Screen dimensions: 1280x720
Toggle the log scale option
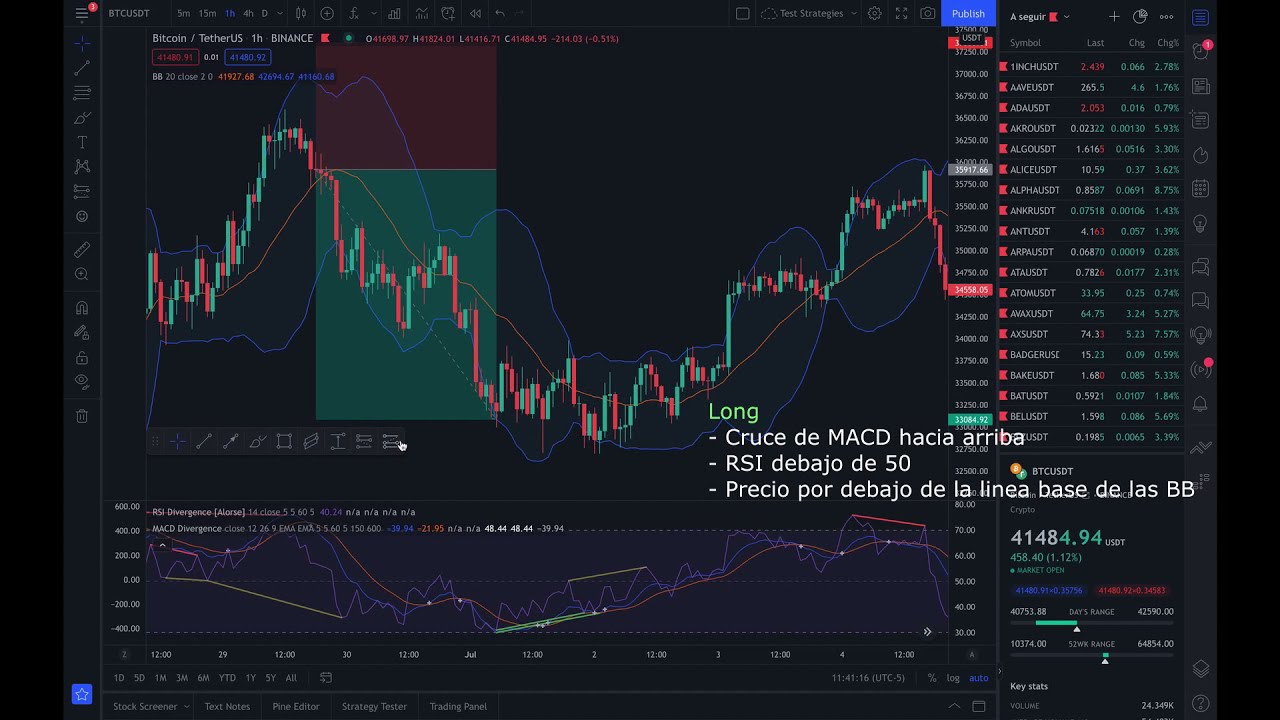[953, 678]
